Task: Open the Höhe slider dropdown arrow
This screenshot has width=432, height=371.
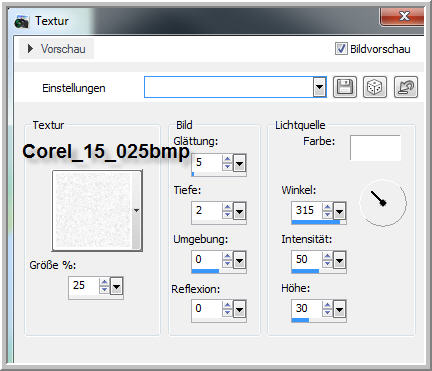Action: click(x=340, y=309)
